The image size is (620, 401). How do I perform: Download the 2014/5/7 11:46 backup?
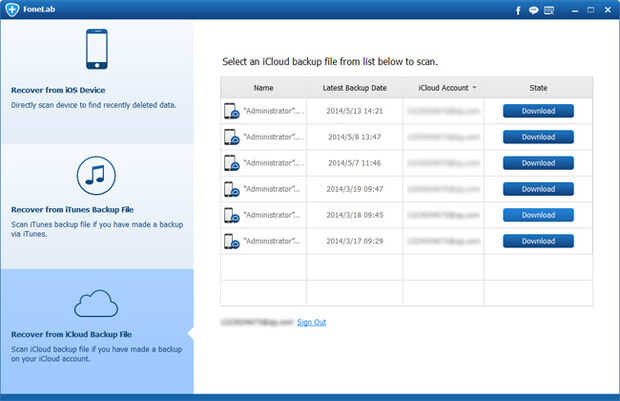[538, 163]
